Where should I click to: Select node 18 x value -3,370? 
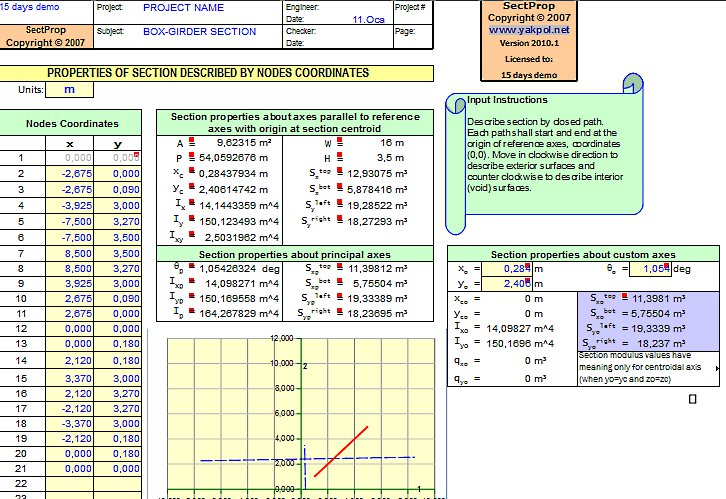(70, 424)
